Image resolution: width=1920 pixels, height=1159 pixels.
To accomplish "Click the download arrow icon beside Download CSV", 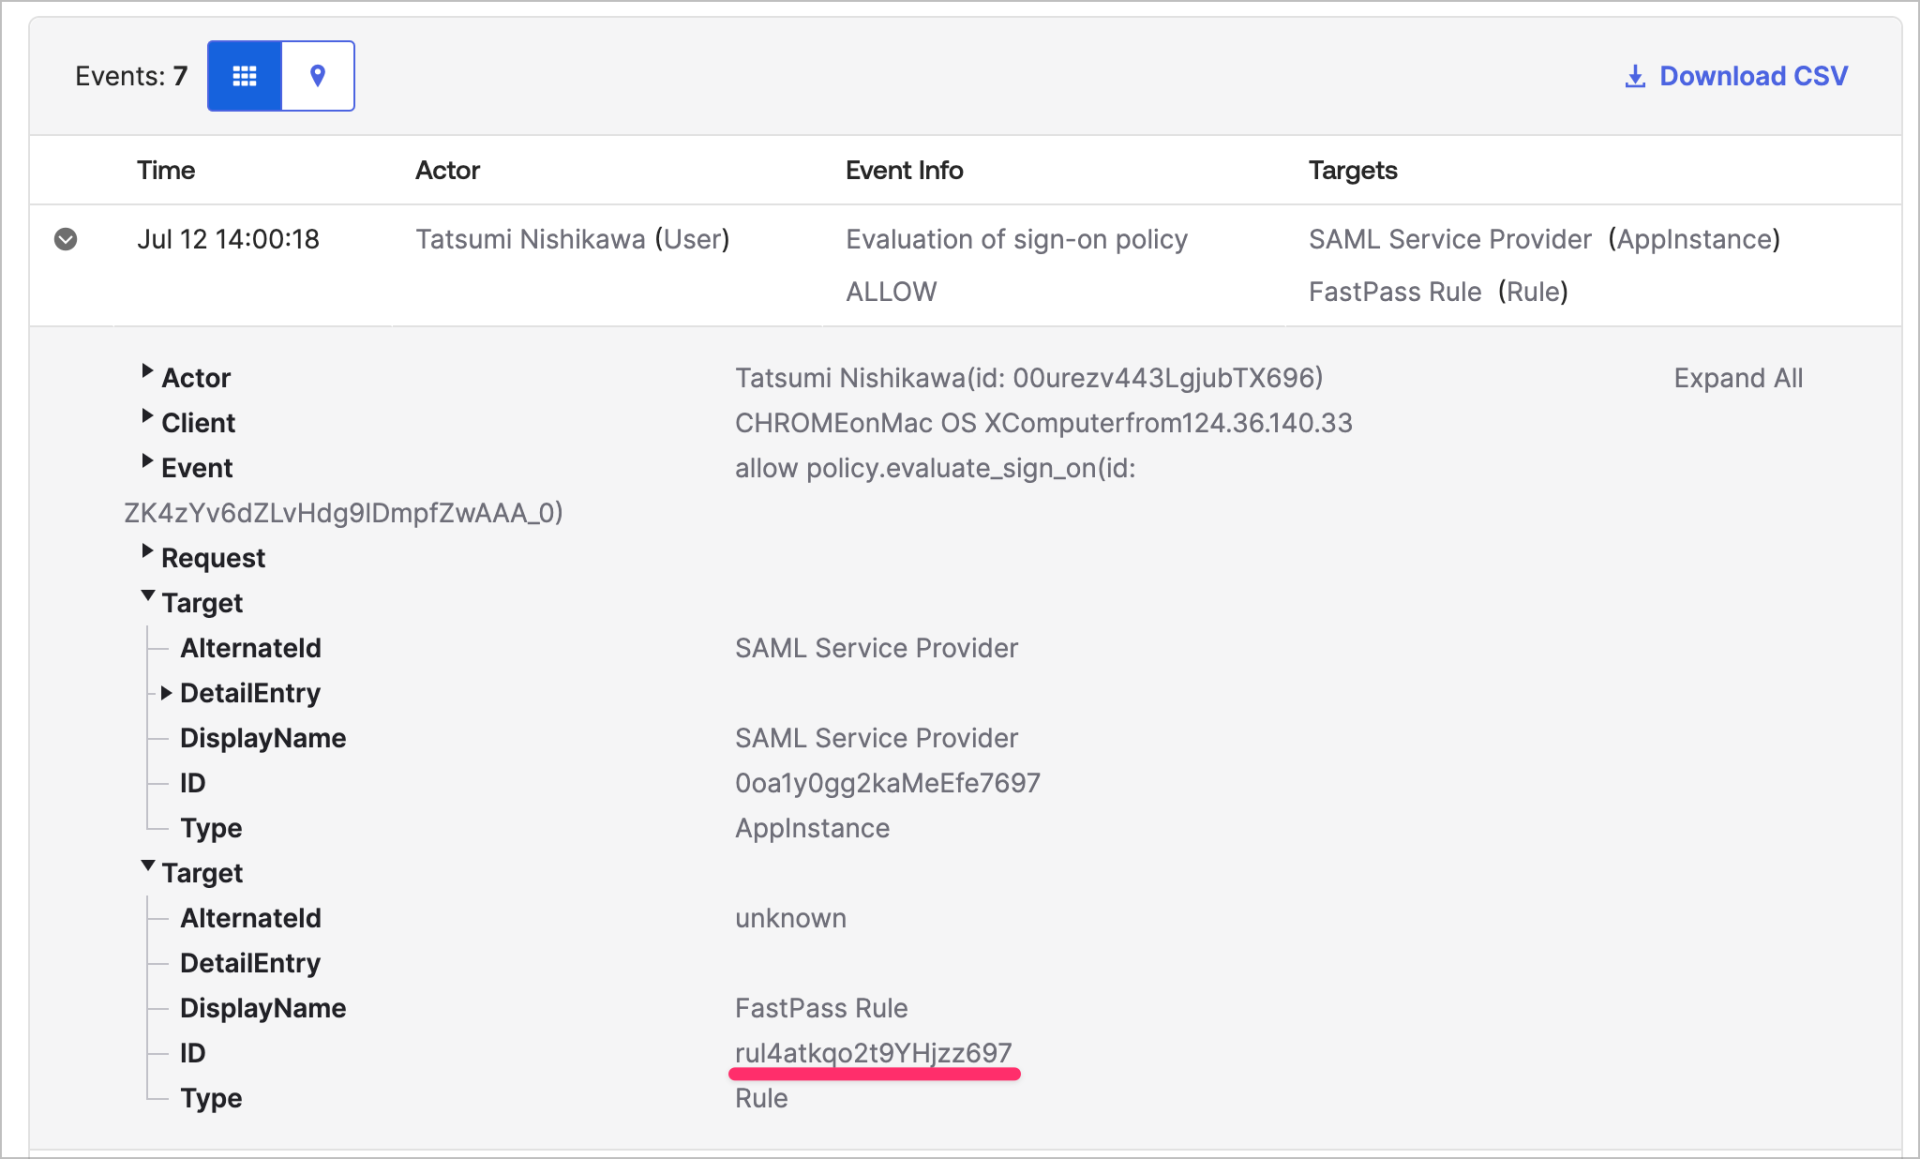I will [1634, 75].
